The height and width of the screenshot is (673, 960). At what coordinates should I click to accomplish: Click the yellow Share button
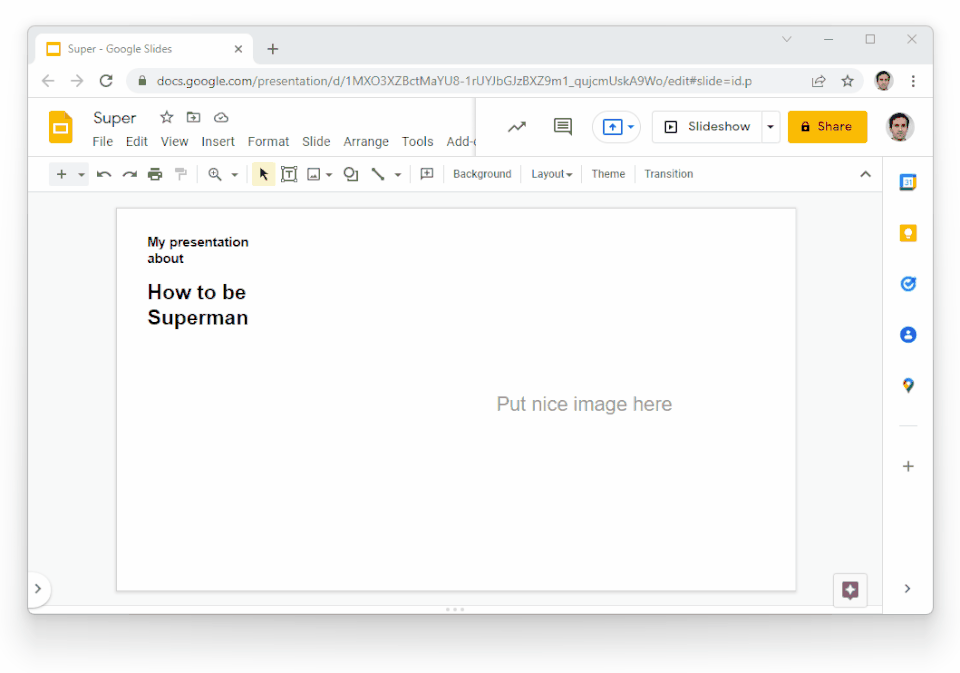(827, 127)
